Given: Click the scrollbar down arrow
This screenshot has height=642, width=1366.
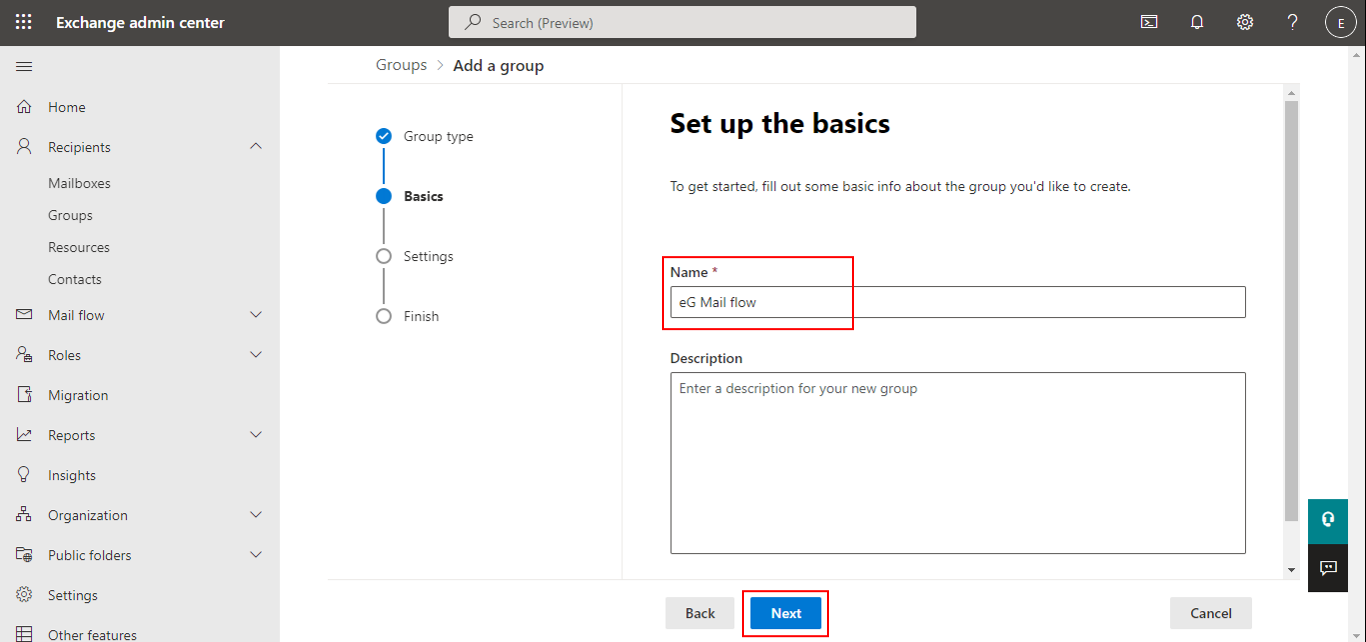Looking at the screenshot, I should 1291,570.
